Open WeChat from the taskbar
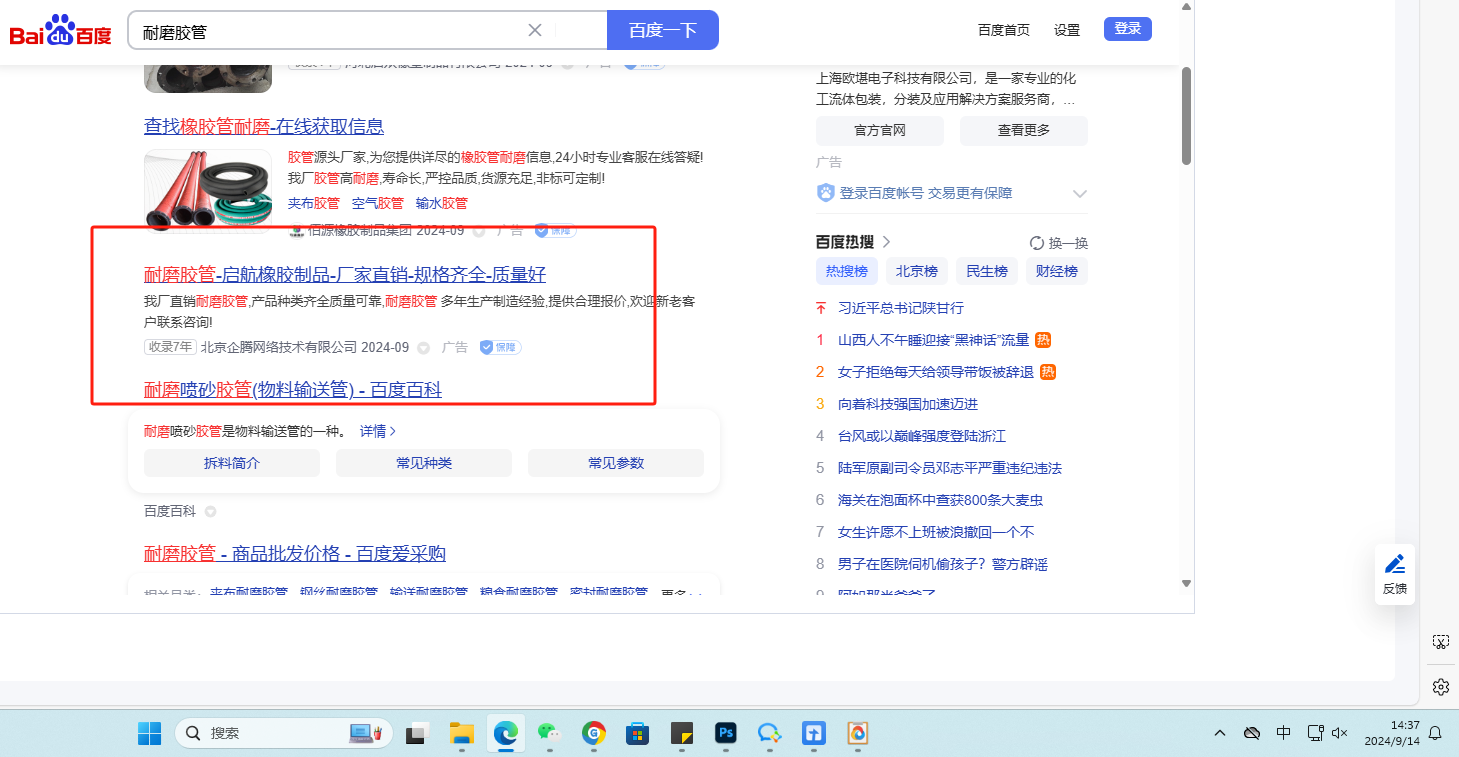1459x757 pixels. 548,733
